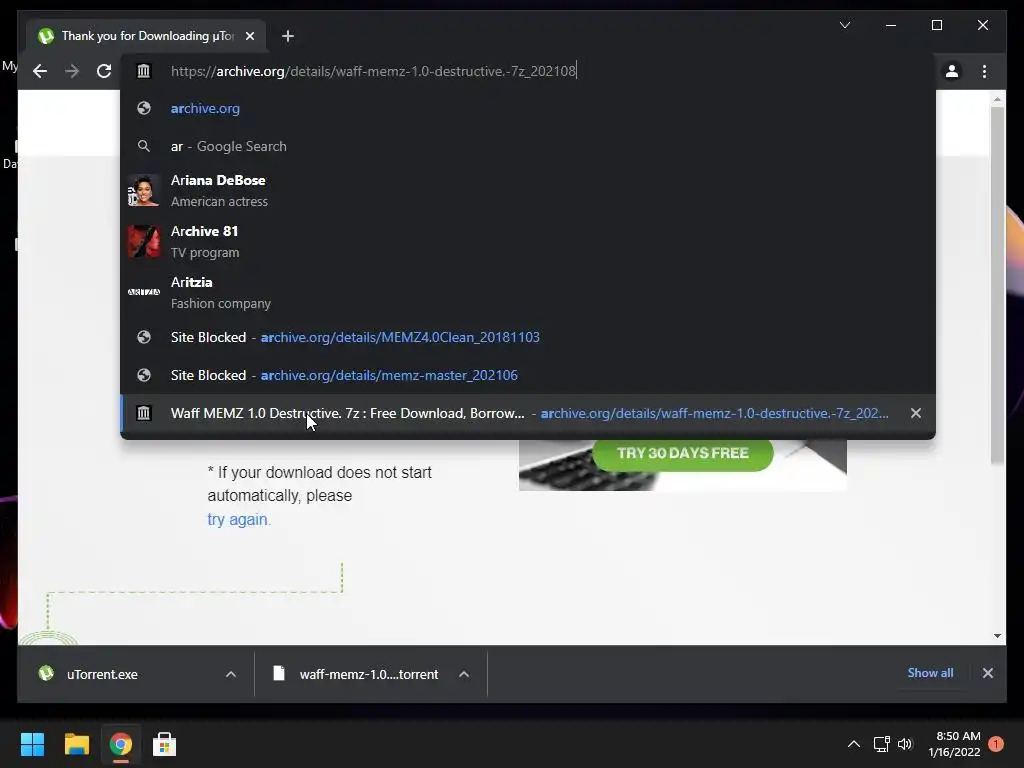The width and height of the screenshot is (1024, 768).
Task: Click the page's vertical scrollbar
Action: (997, 286)
